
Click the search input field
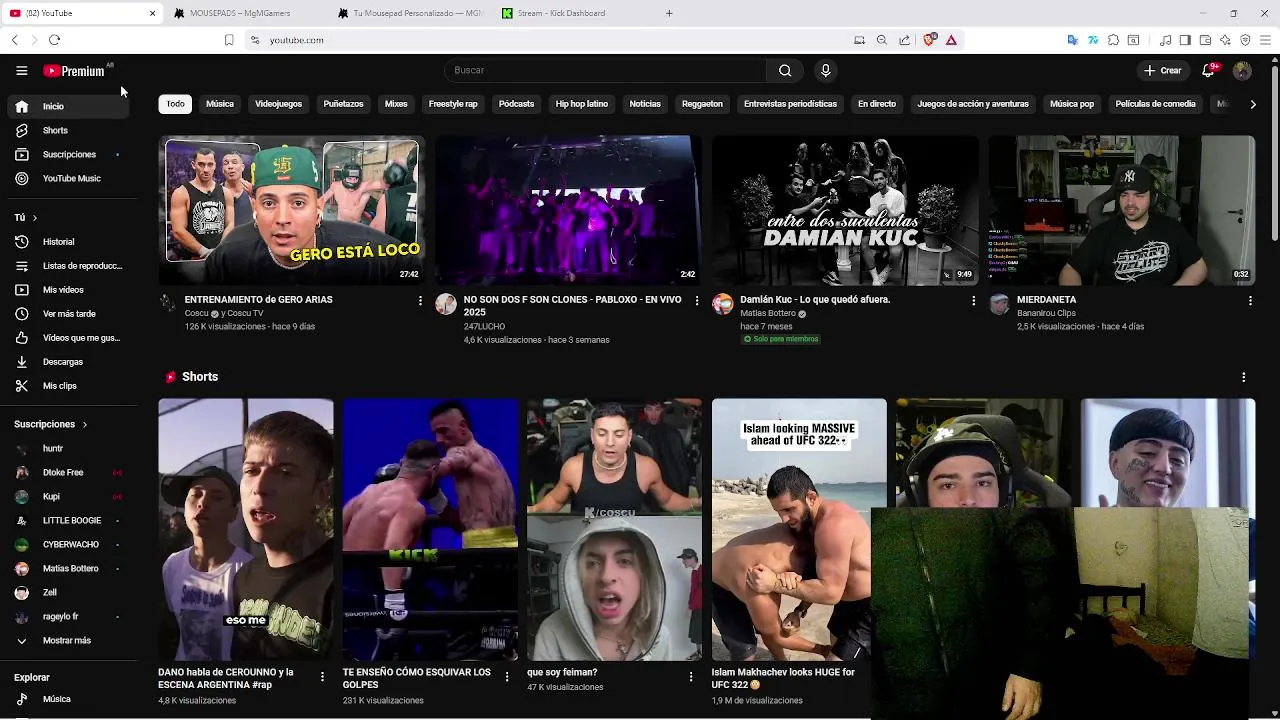[605, 70]
